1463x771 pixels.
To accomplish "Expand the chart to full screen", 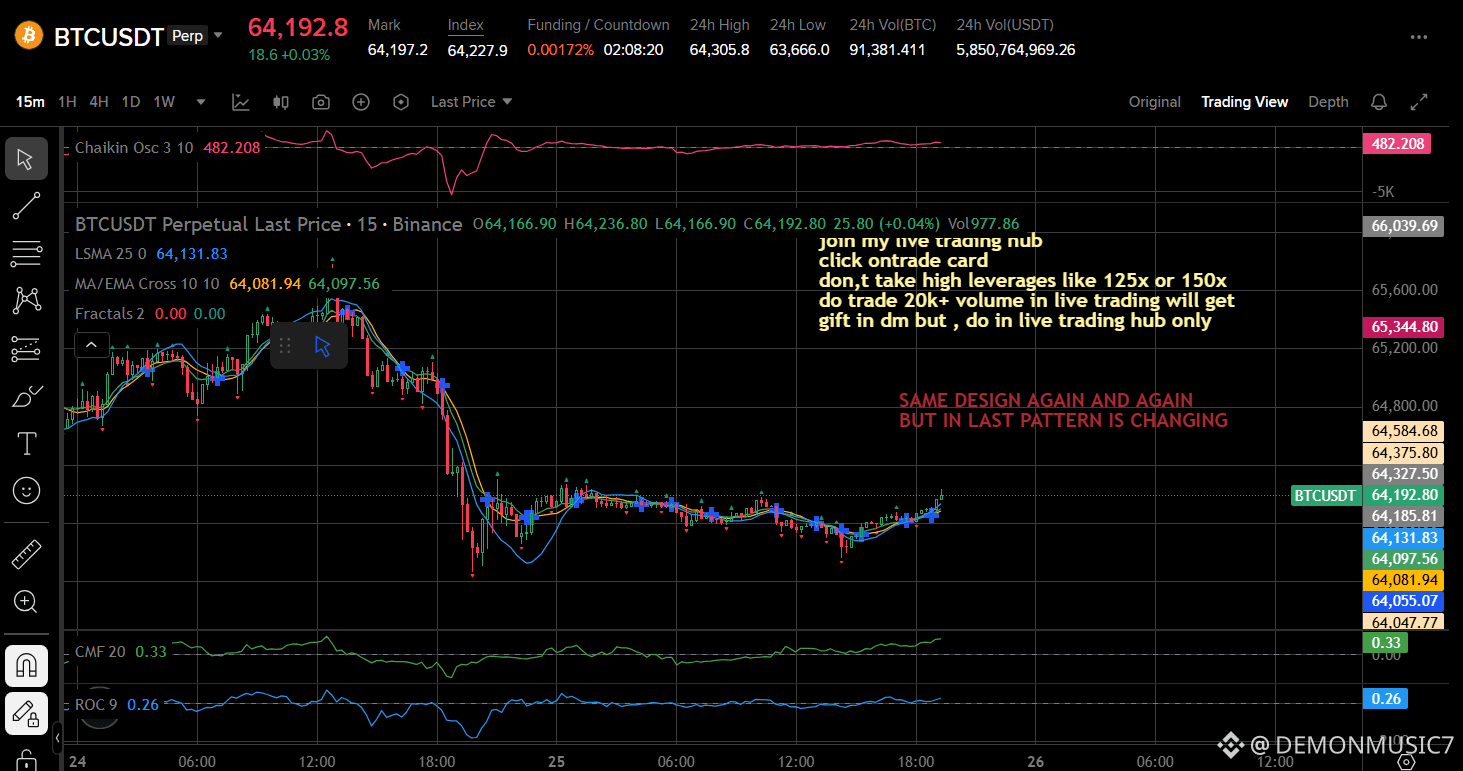I will 1419,102.
